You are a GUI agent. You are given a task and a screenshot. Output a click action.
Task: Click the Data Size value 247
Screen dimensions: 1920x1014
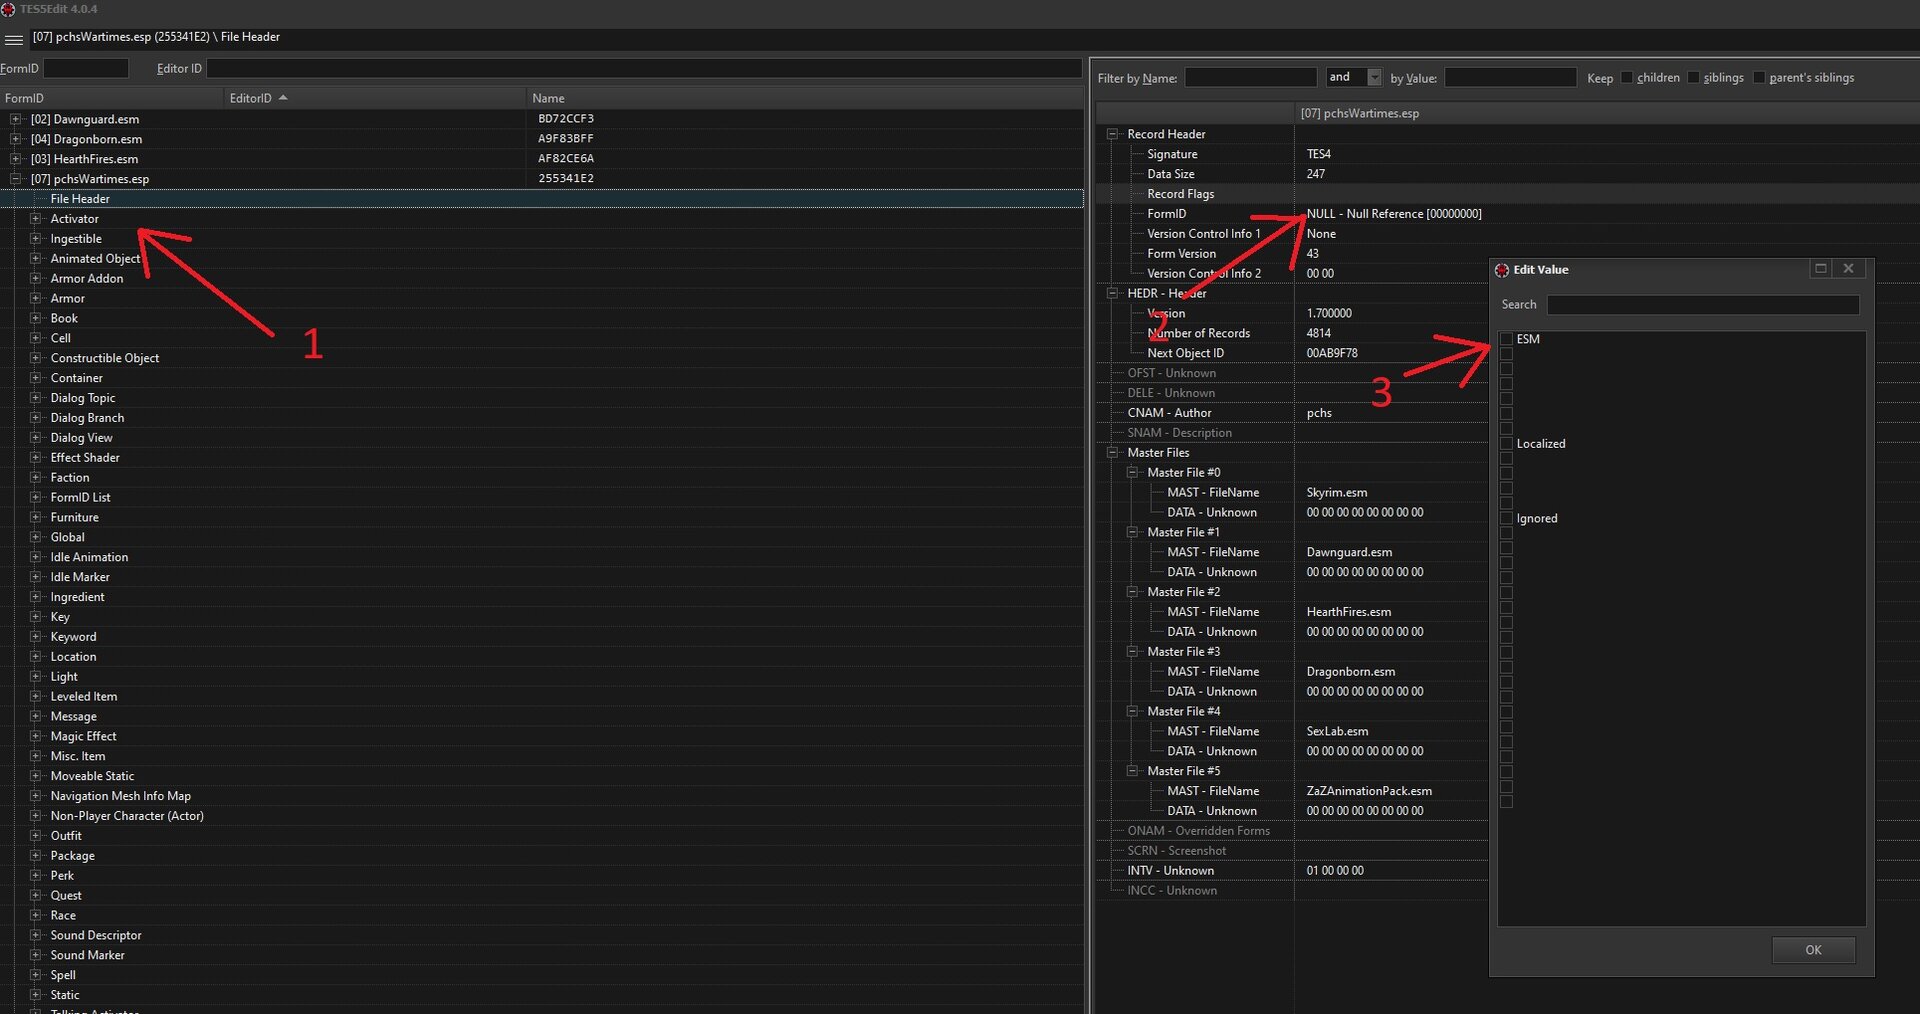(x=1315, y=174)
